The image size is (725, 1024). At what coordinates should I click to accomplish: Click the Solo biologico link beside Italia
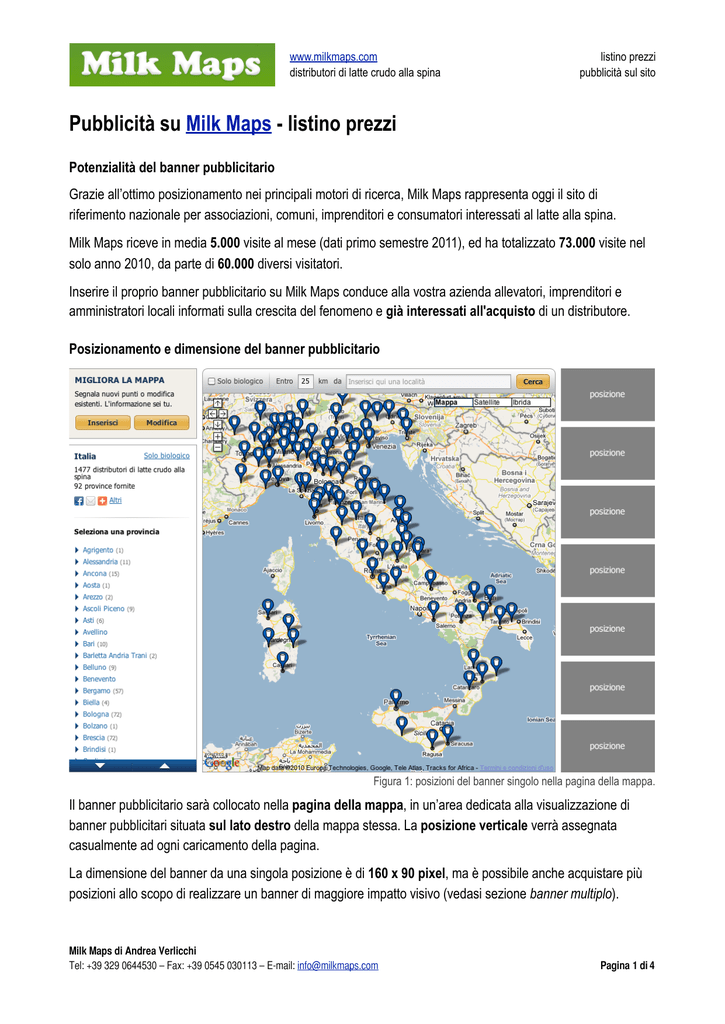[167, 456]
